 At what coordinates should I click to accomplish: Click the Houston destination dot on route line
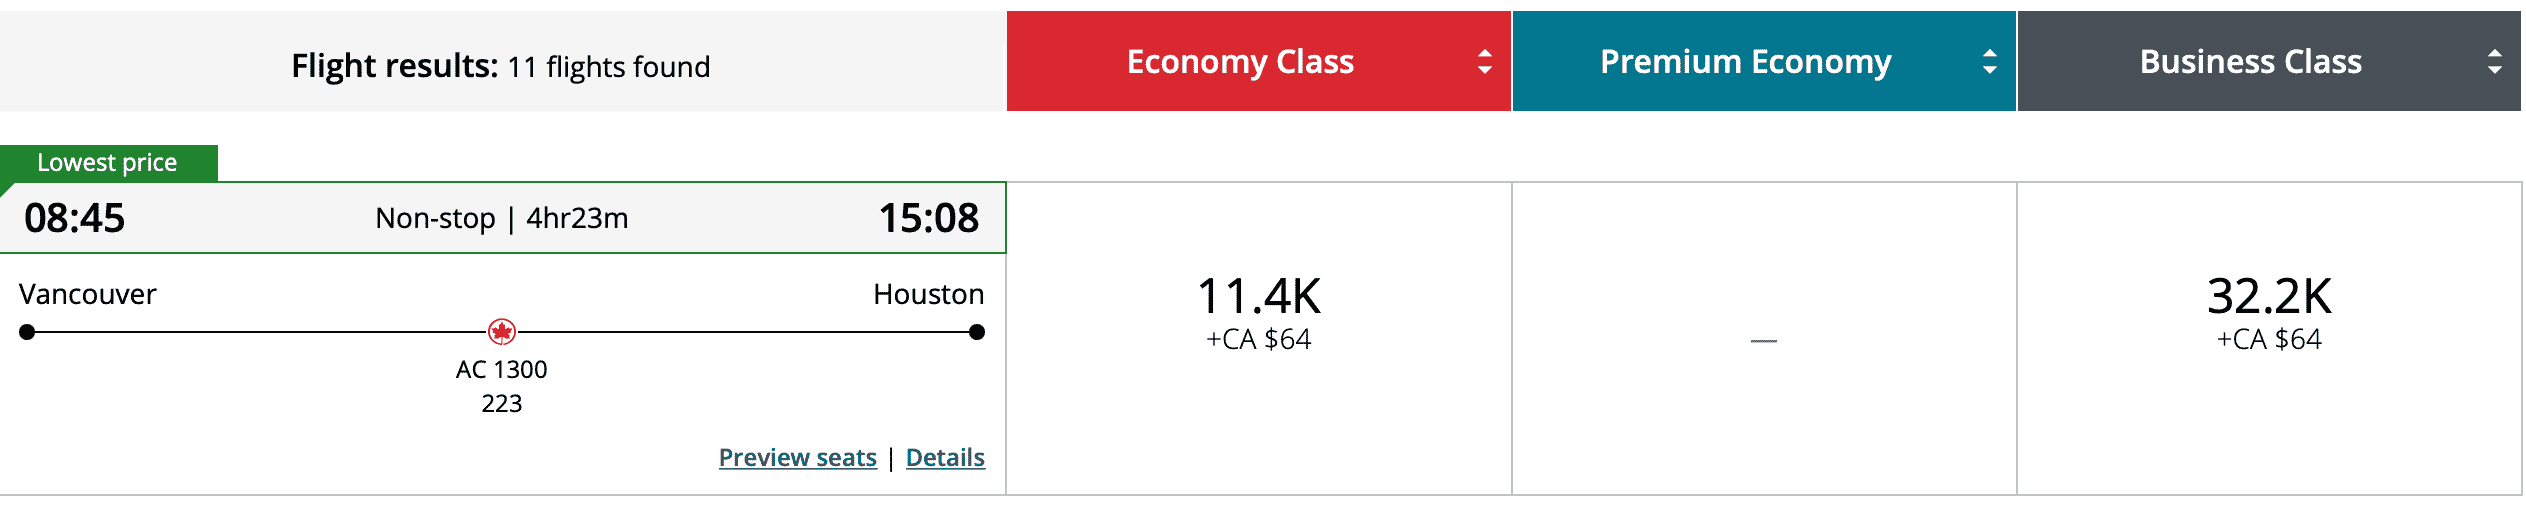point(977,332)
